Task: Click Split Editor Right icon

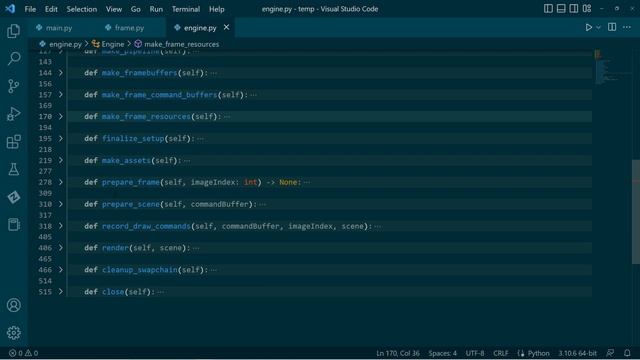Action: pyautogui.click(x=612, y=27)
